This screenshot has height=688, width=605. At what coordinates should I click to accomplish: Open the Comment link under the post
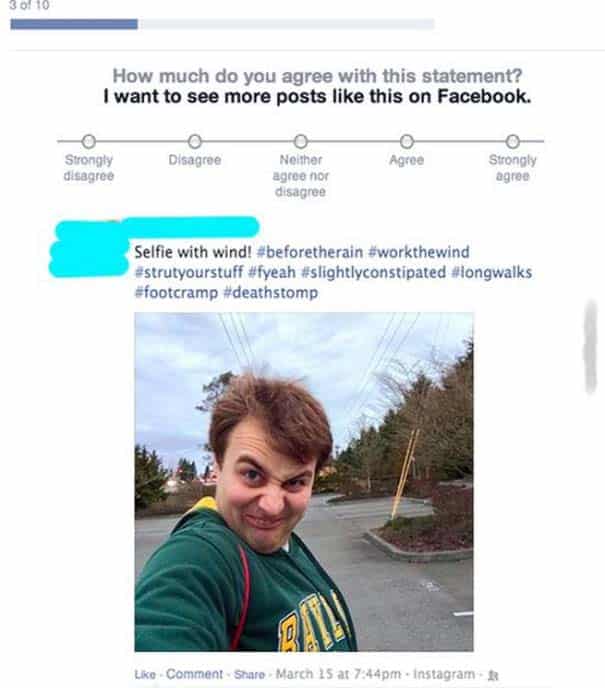tap(194, 674)
